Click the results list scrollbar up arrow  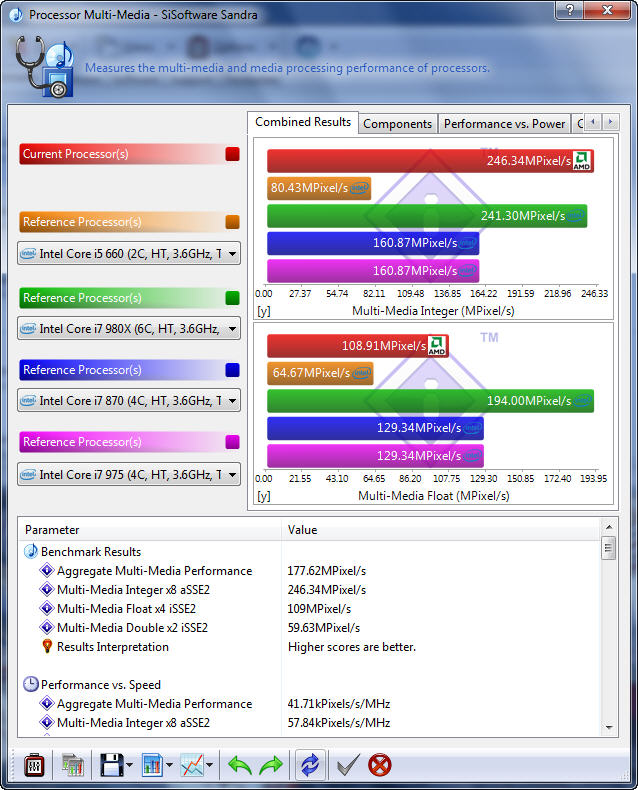[x=609, y=526]
